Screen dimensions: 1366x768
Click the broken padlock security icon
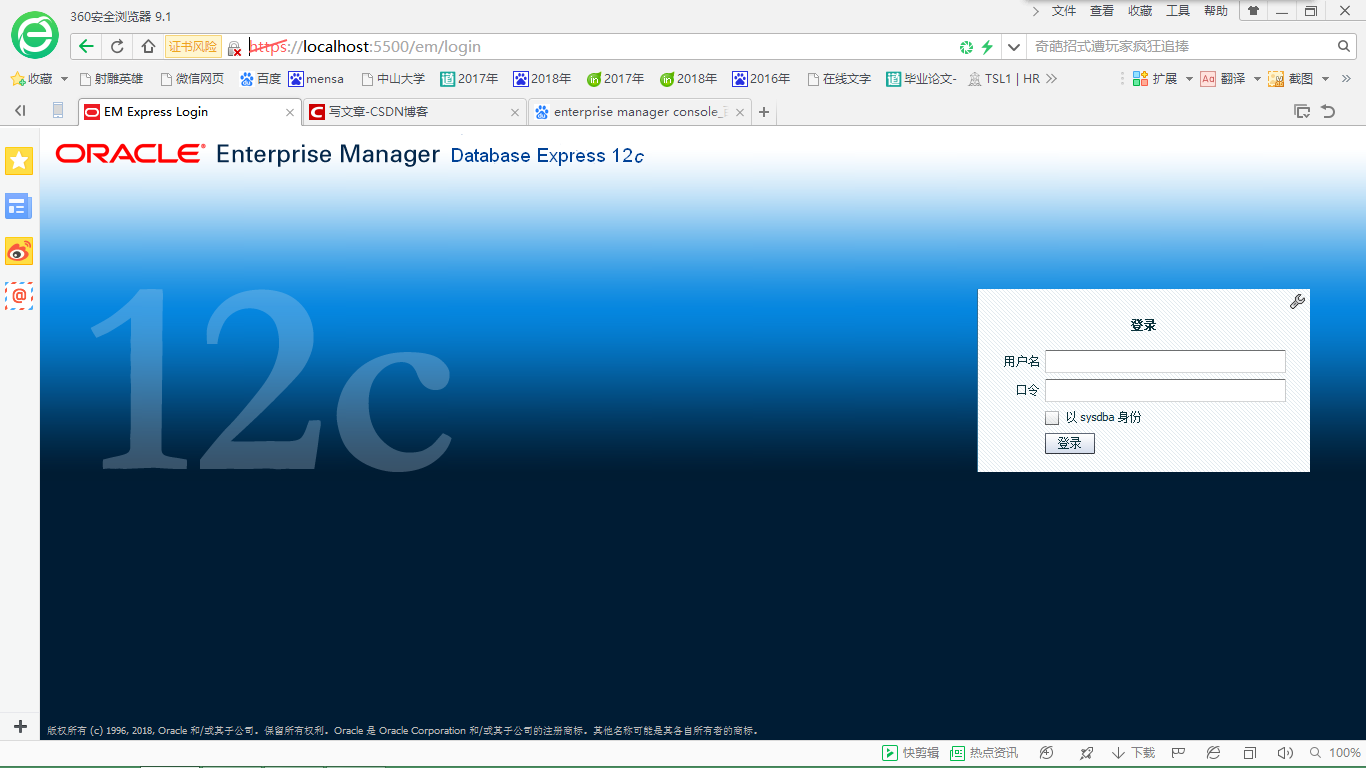[x=235, y=48]
